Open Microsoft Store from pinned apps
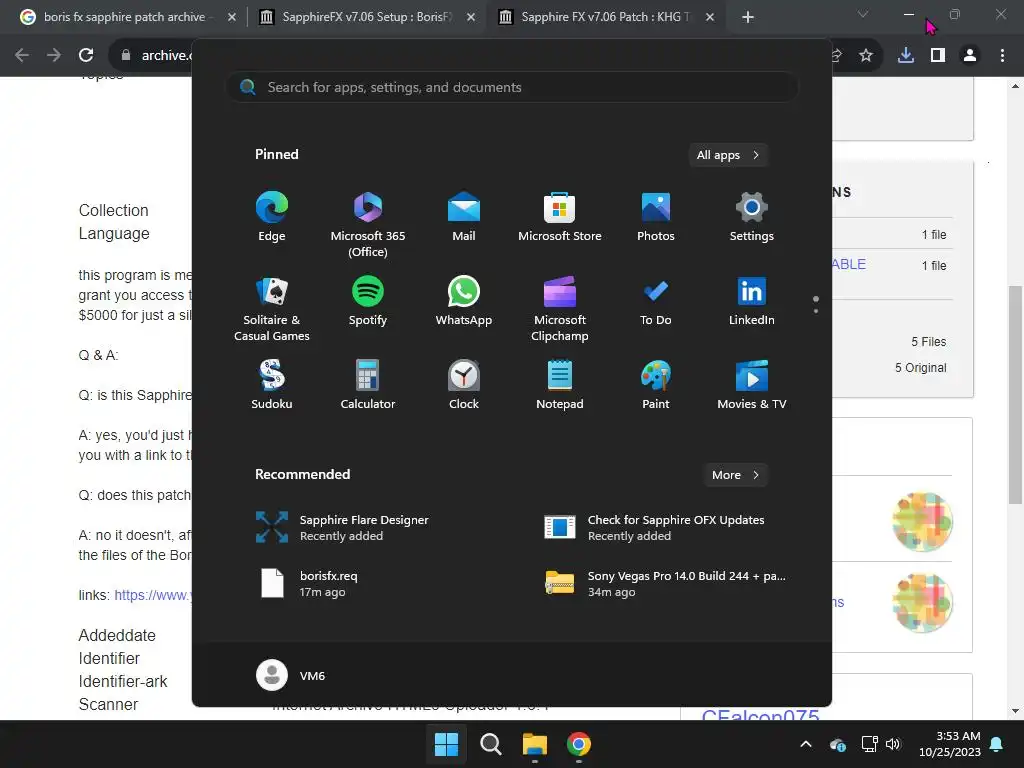The height and width of the screenshot is (768, 1024). click(x=560, y=217)
